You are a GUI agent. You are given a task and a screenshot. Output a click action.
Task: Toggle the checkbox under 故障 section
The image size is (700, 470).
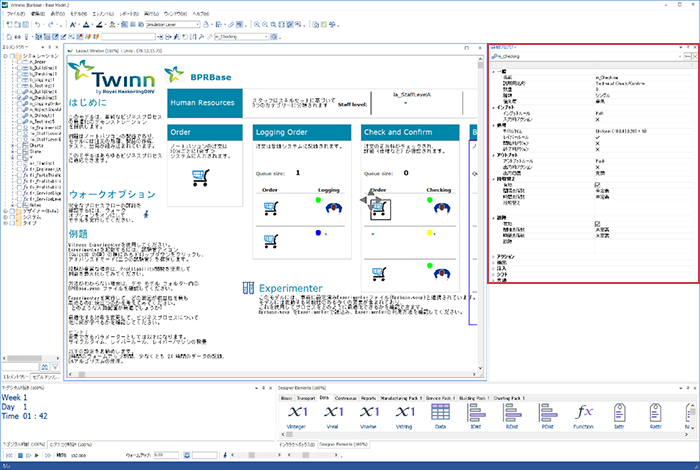(x=597, y=224)
